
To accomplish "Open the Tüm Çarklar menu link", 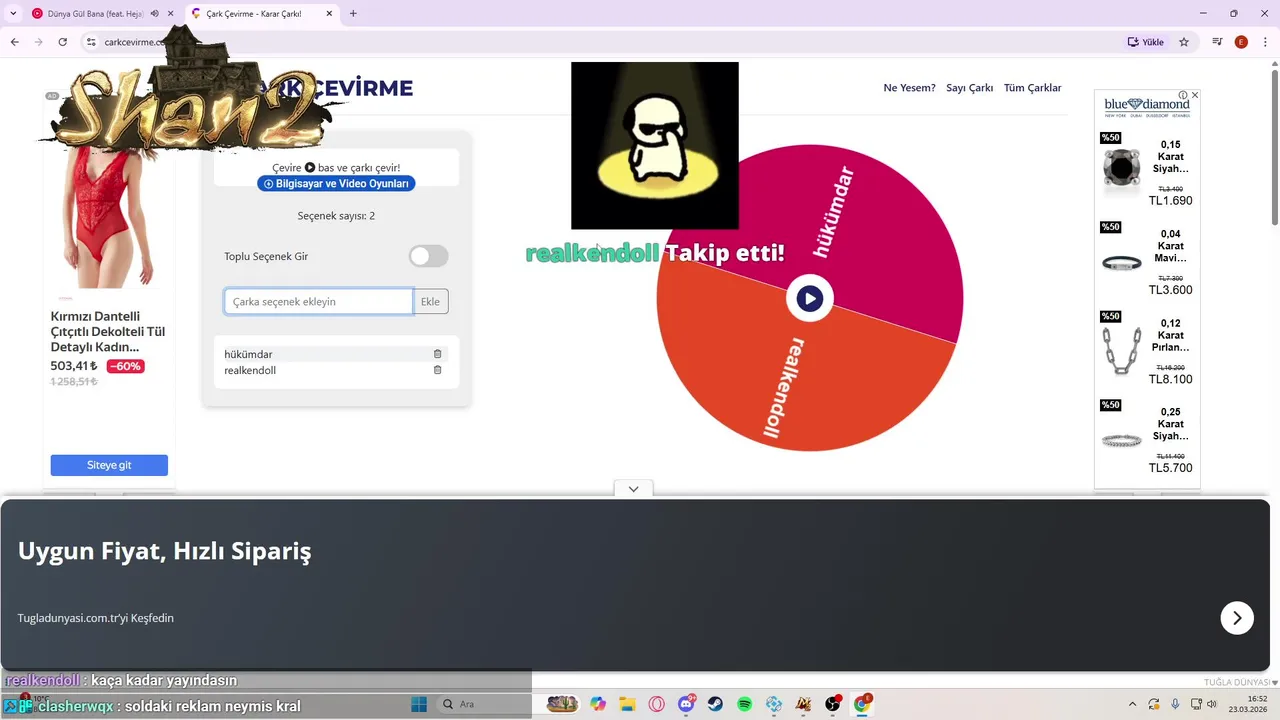I will pyautogui.click(x=1032, y=88).
